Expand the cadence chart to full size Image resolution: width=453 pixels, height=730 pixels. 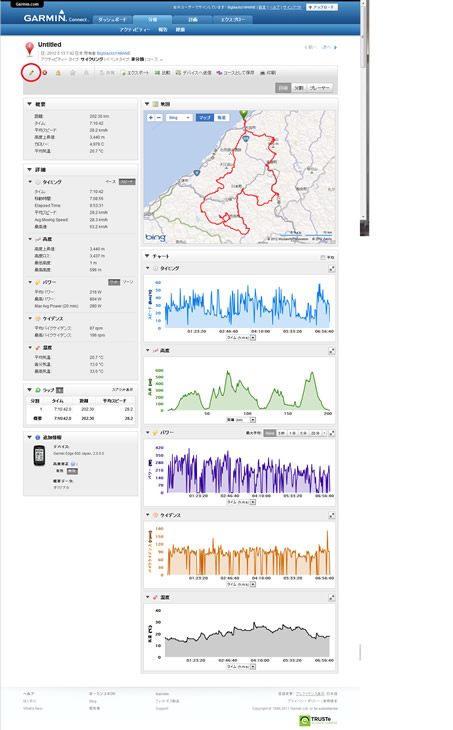coord(331,515)
